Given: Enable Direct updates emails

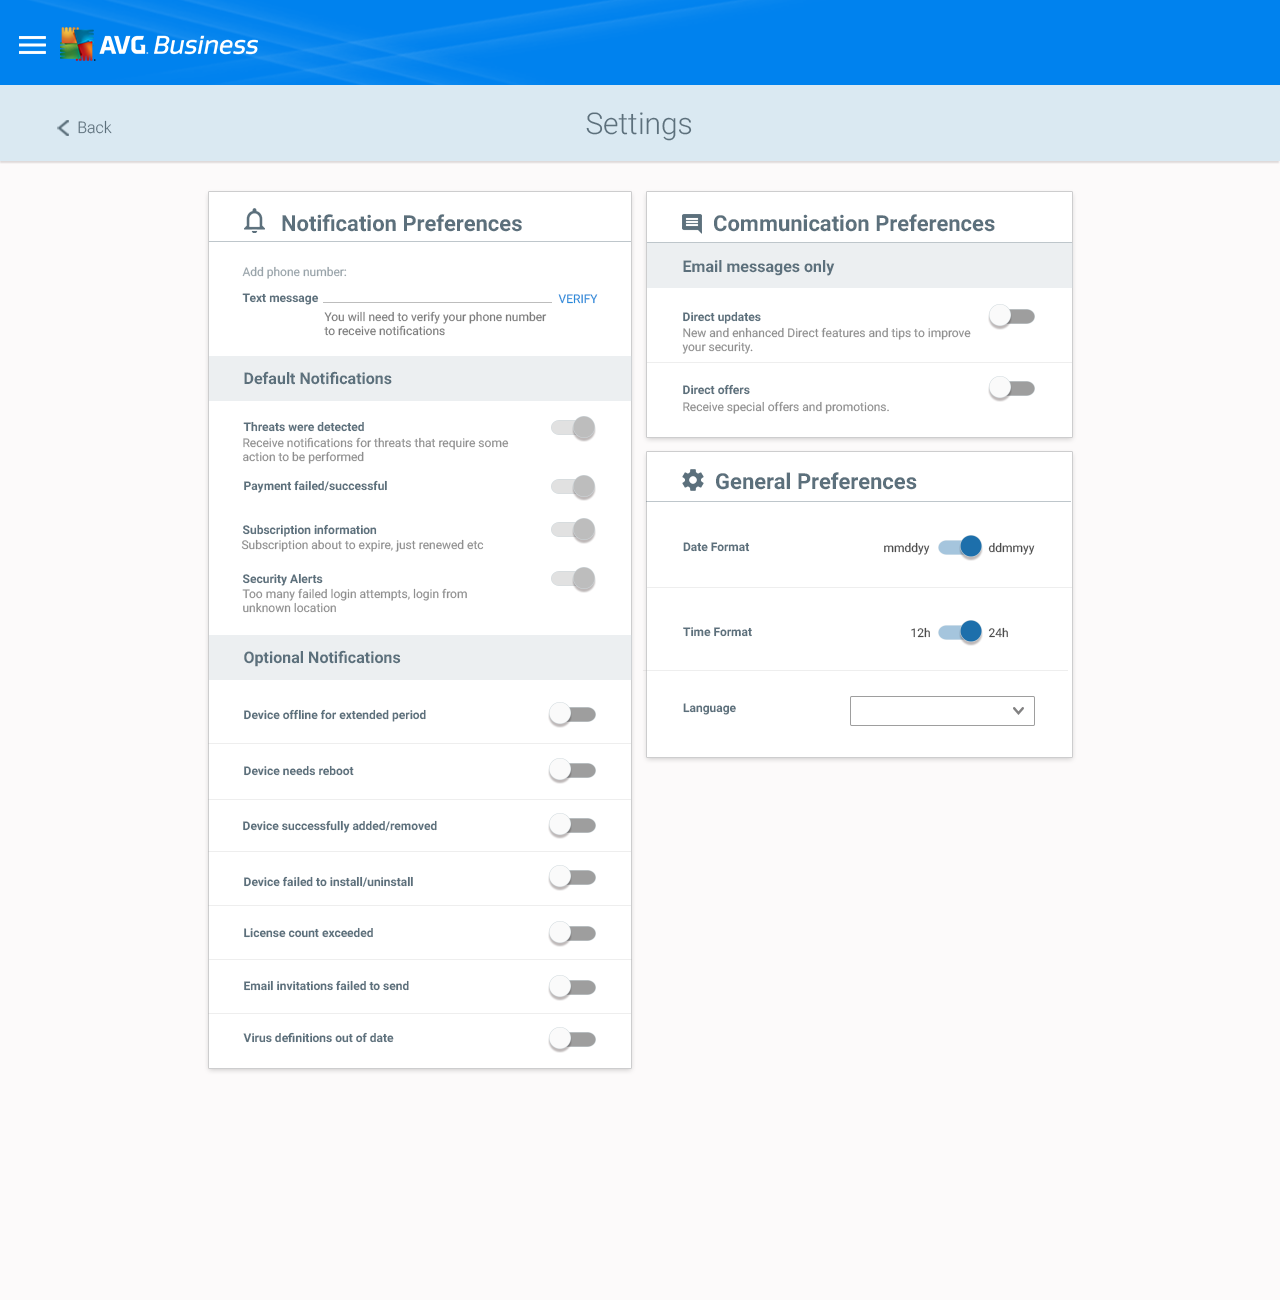Looking at the screenshot, I should [1011, 316].
